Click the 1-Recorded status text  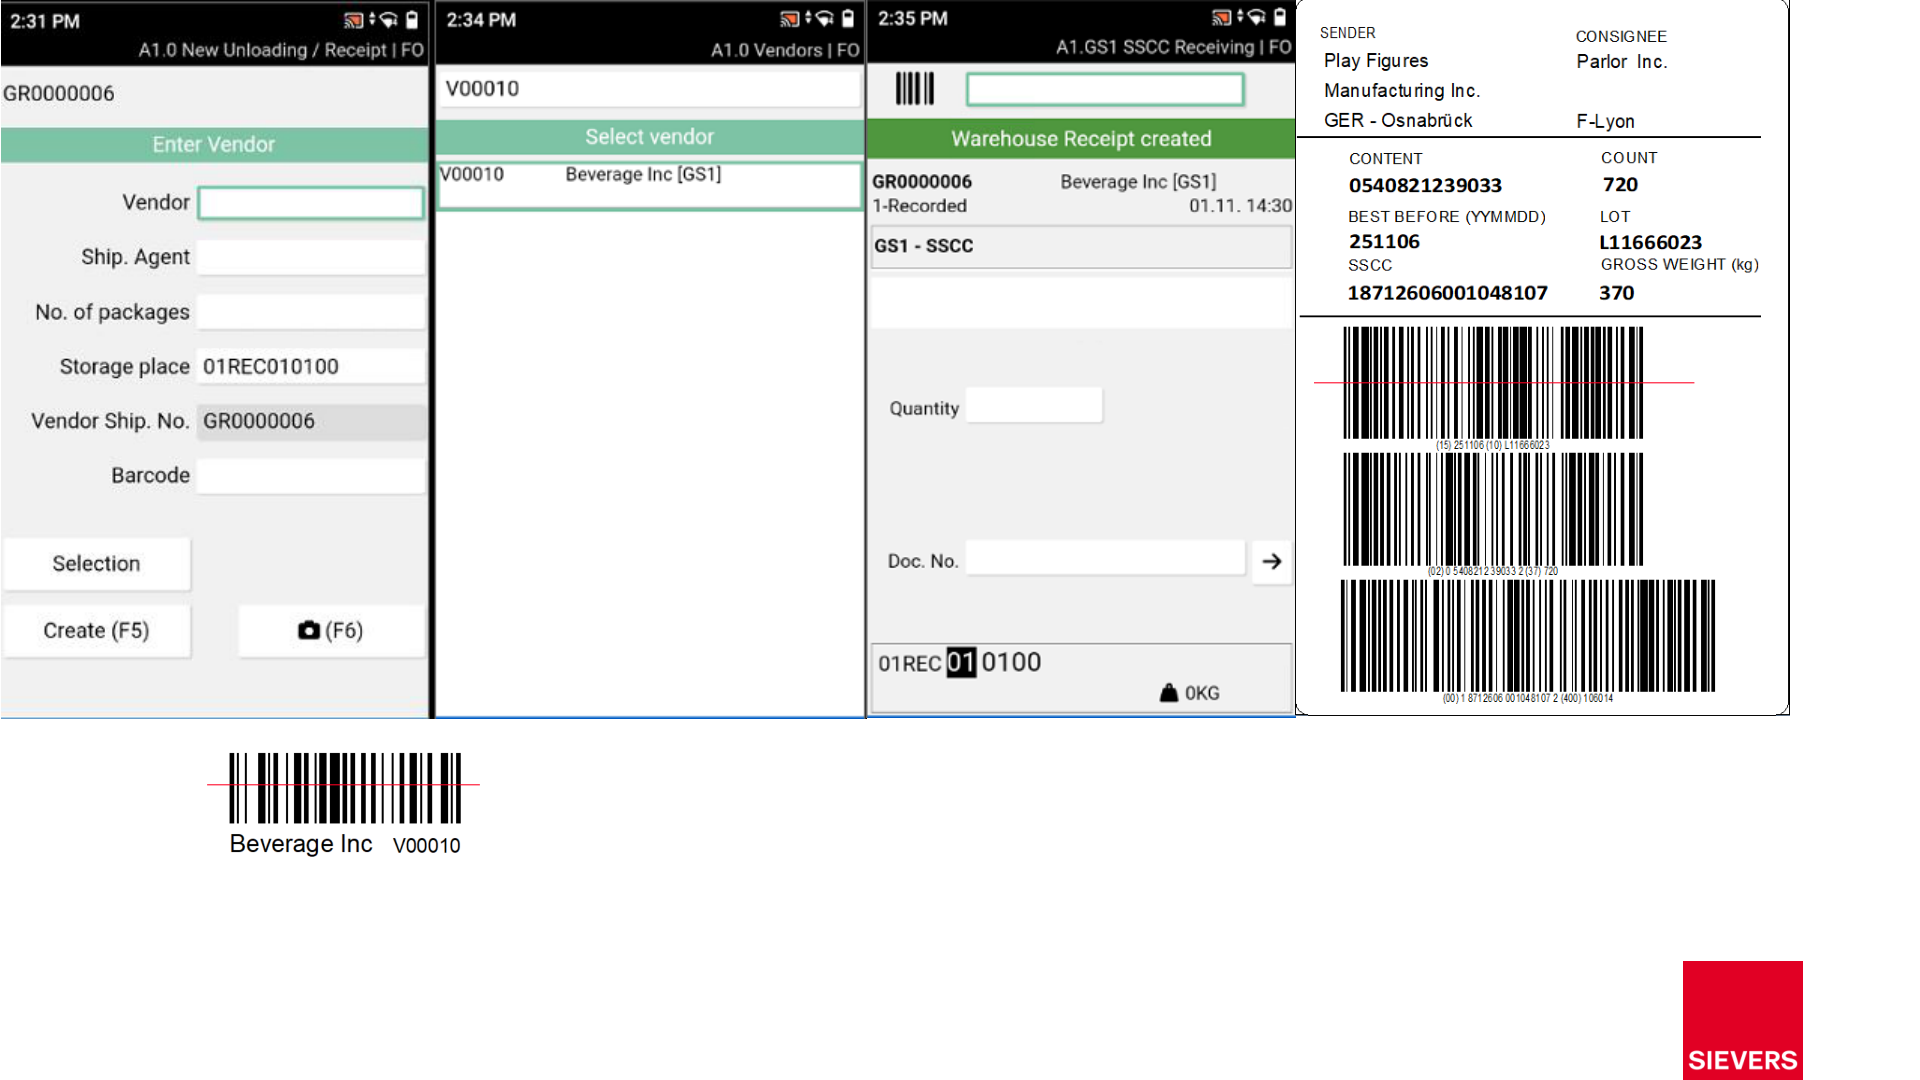[x=919, y=206]
